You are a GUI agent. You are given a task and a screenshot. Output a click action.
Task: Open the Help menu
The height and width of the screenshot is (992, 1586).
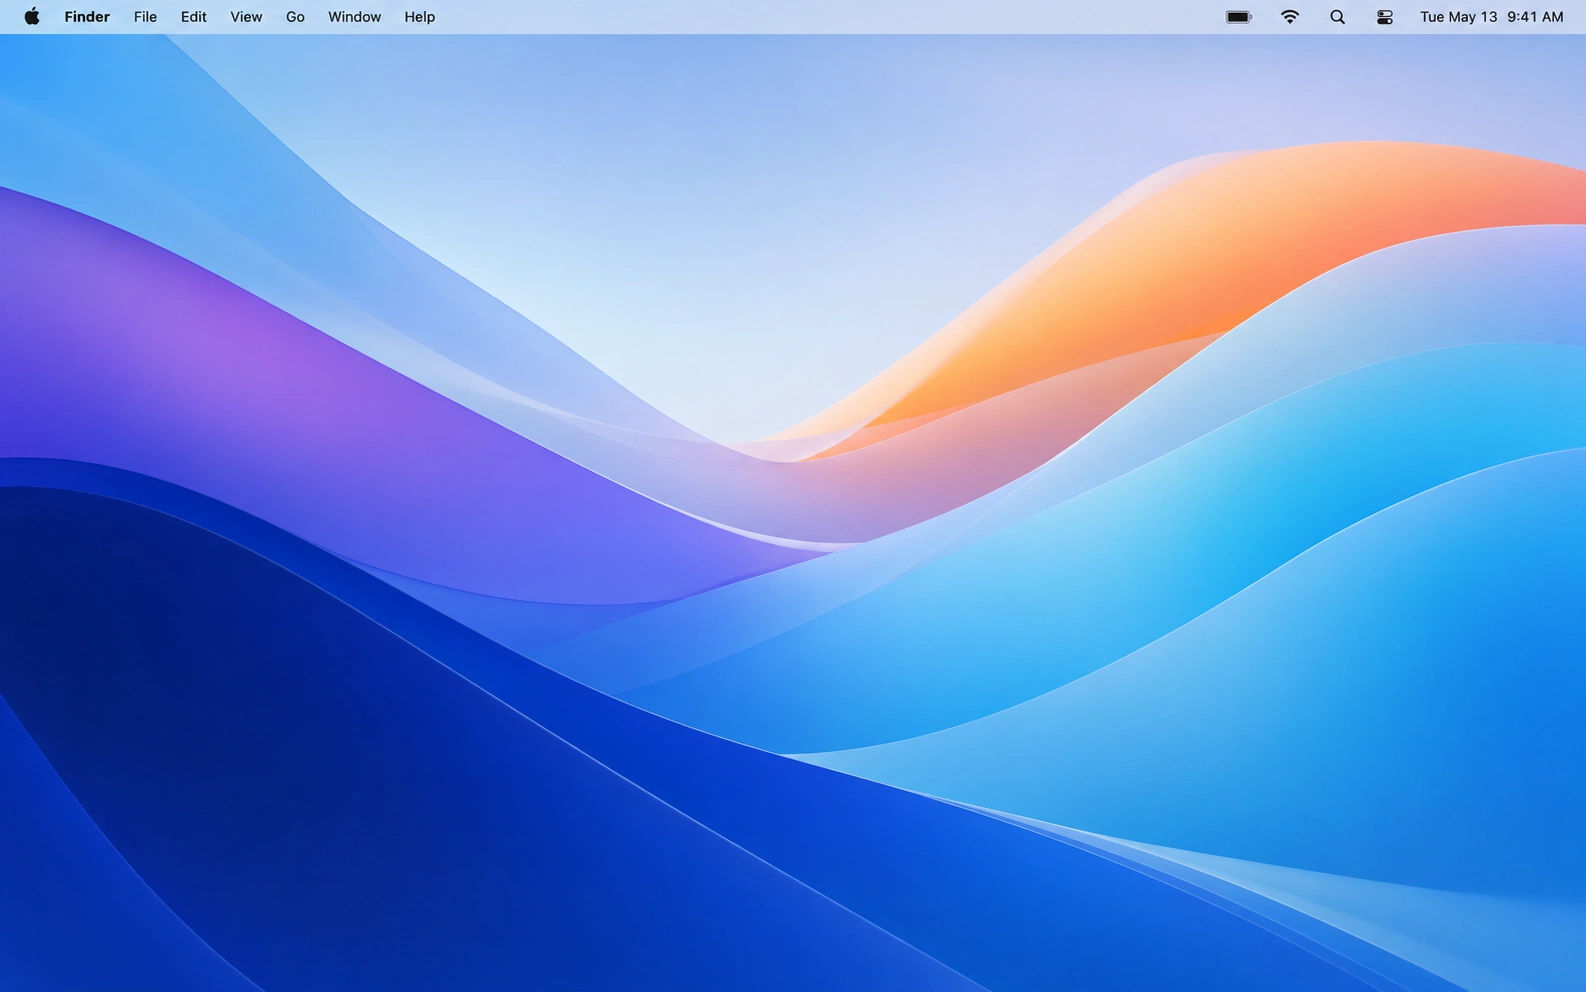(x=420, y=17)
